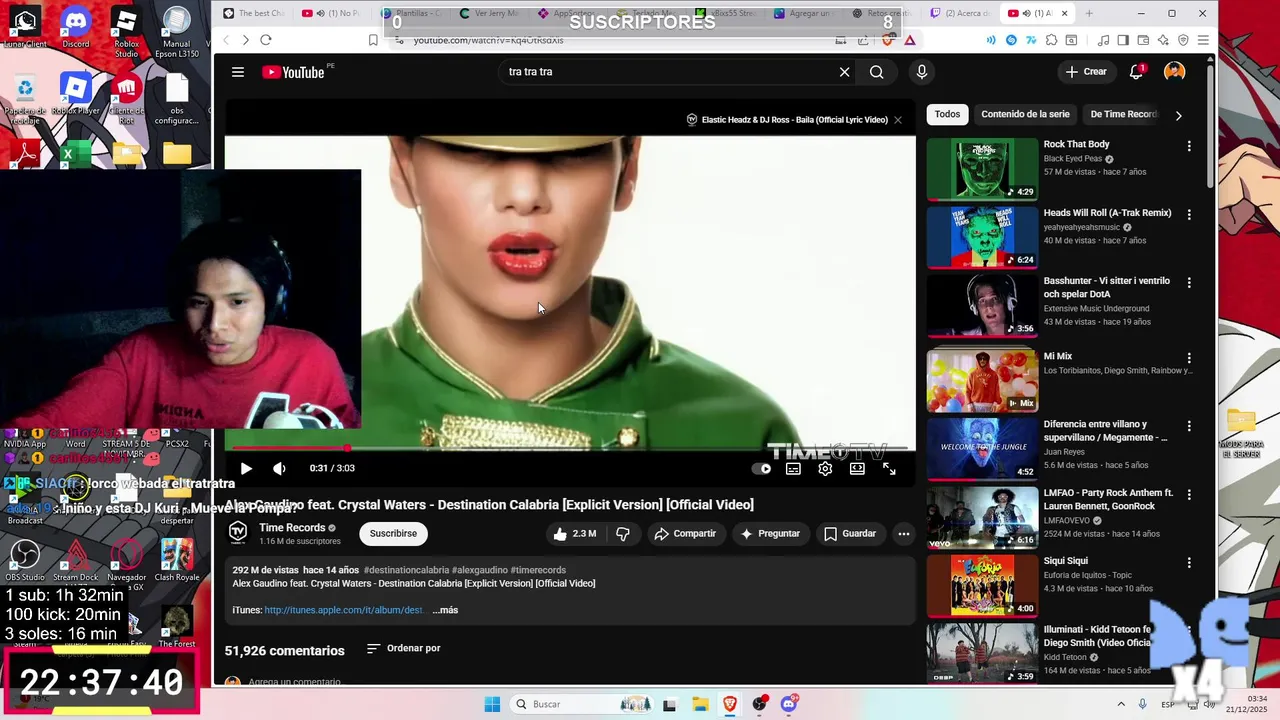Click the 'Agrega un comentario' field

pyautogui.click(x=295, y=682)
